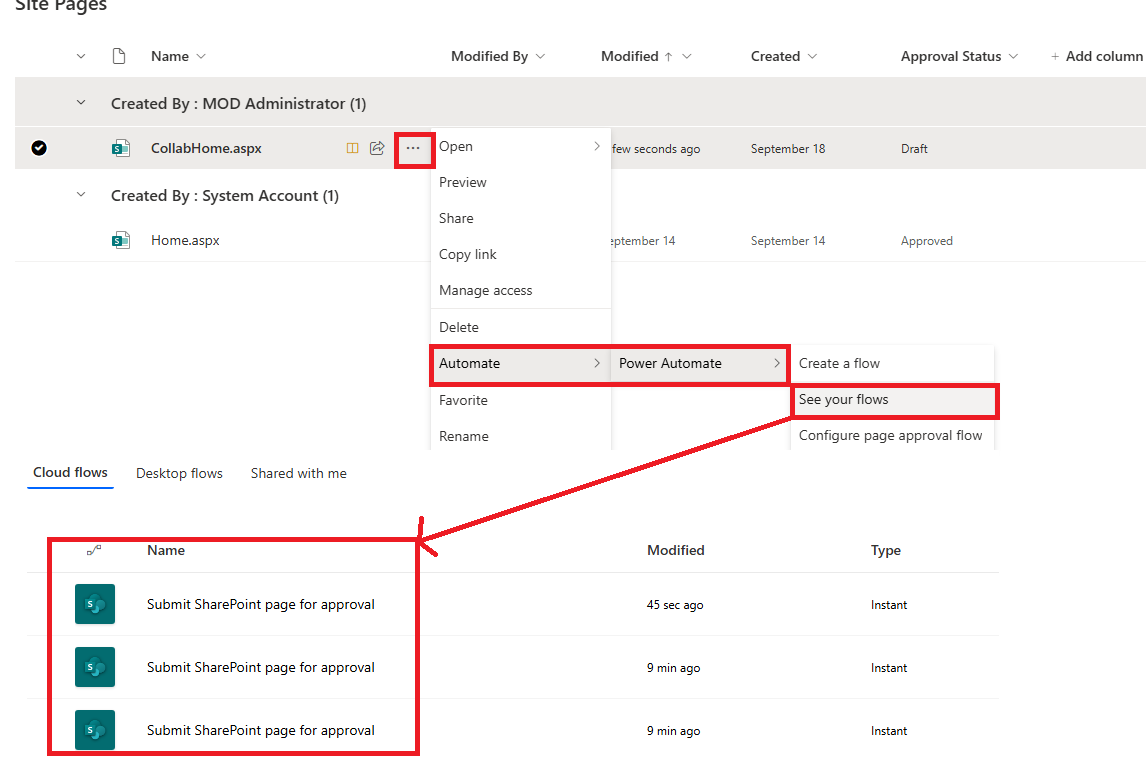Choose Preview from the context menu
The image size is (1146, 759).
coord(463,182)
